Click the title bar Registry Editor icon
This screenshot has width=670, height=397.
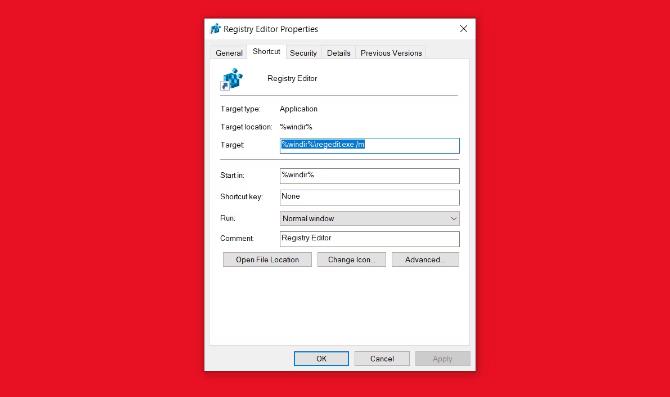pos(215,29)
